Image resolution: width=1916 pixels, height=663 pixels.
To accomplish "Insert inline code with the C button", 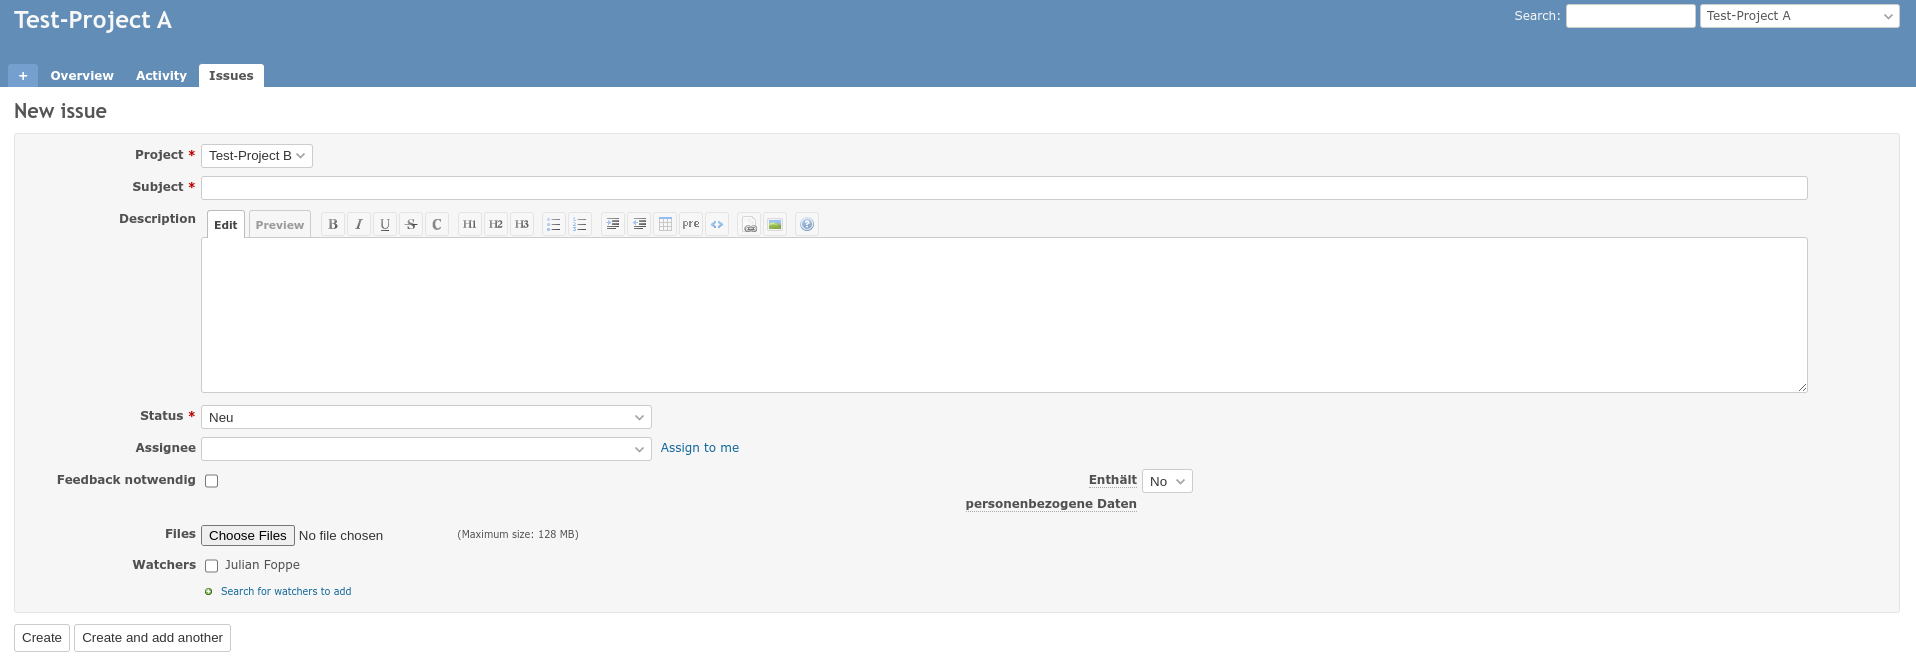I will (x=437, y=224).
